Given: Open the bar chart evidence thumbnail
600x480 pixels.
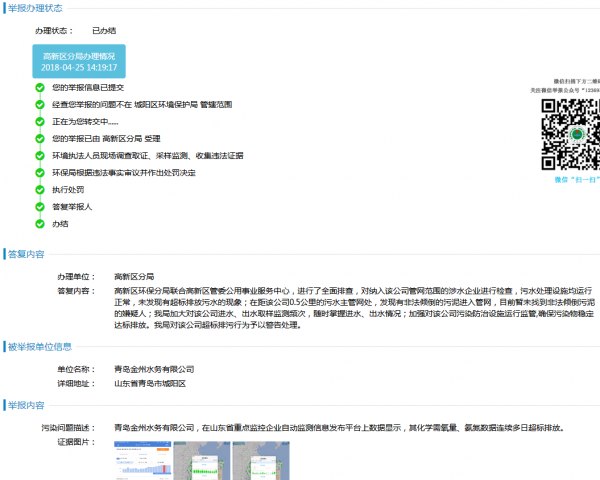Looking at the screenshot, I should (143, 460).
